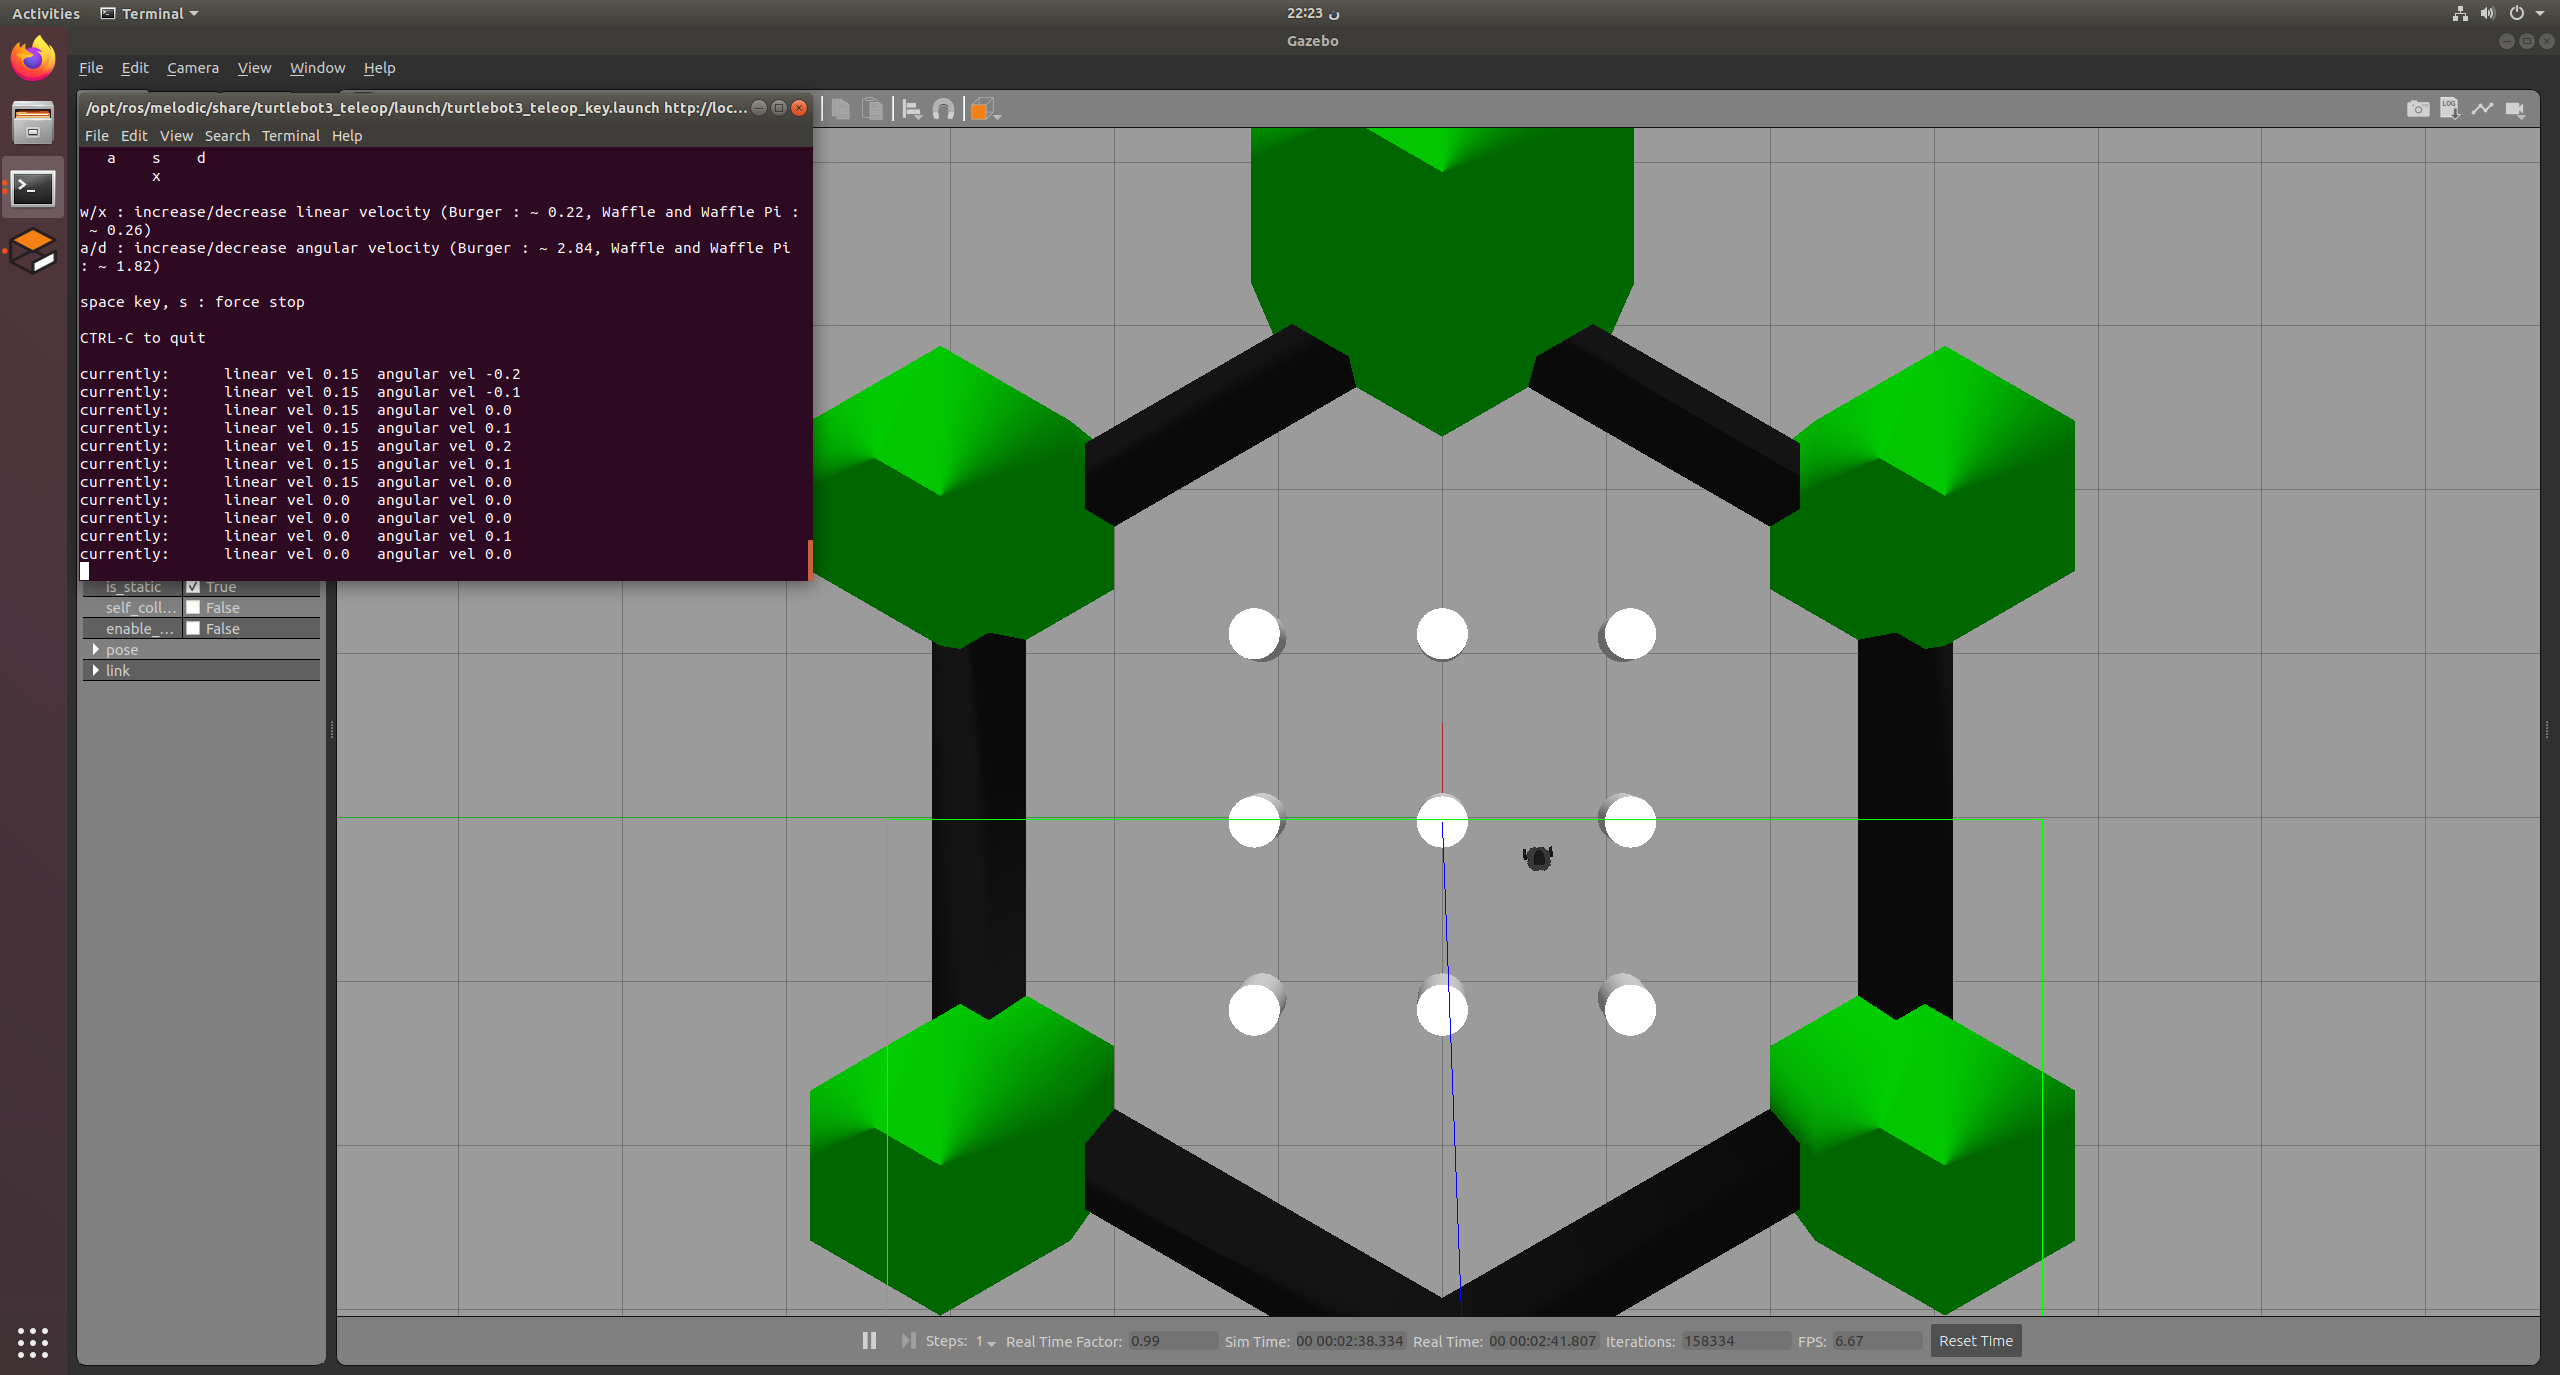Activate the snap magnet tool
This screenshot has height=1375, width=2560.
point(941,108)
